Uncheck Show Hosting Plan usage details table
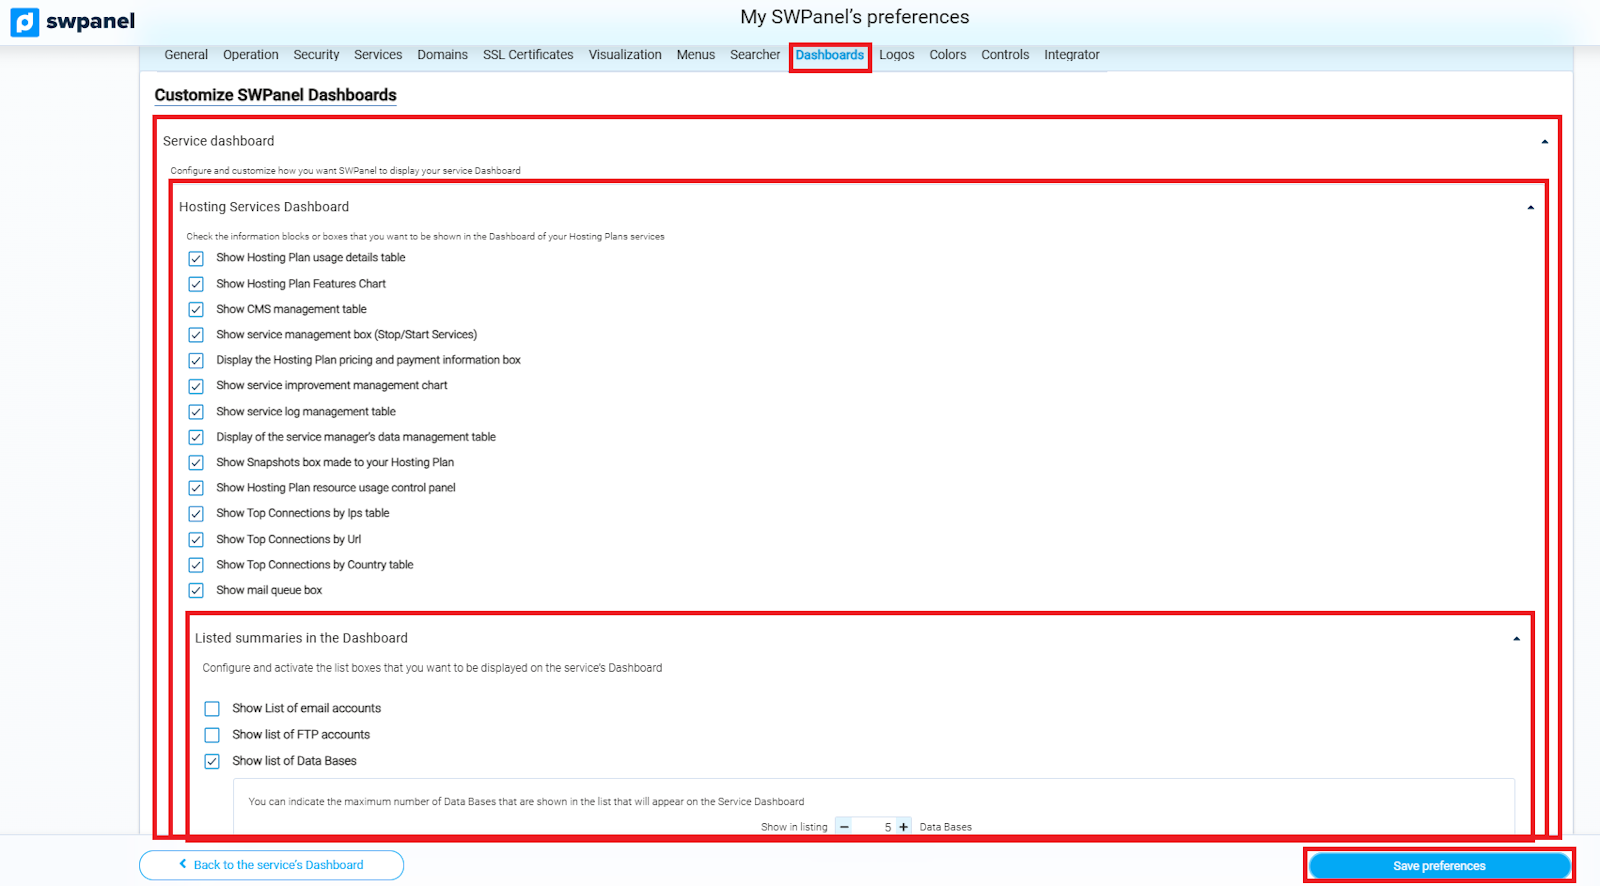Image resolution: width=1600 pixels, height=886 pixels. [x=196, y=258]
